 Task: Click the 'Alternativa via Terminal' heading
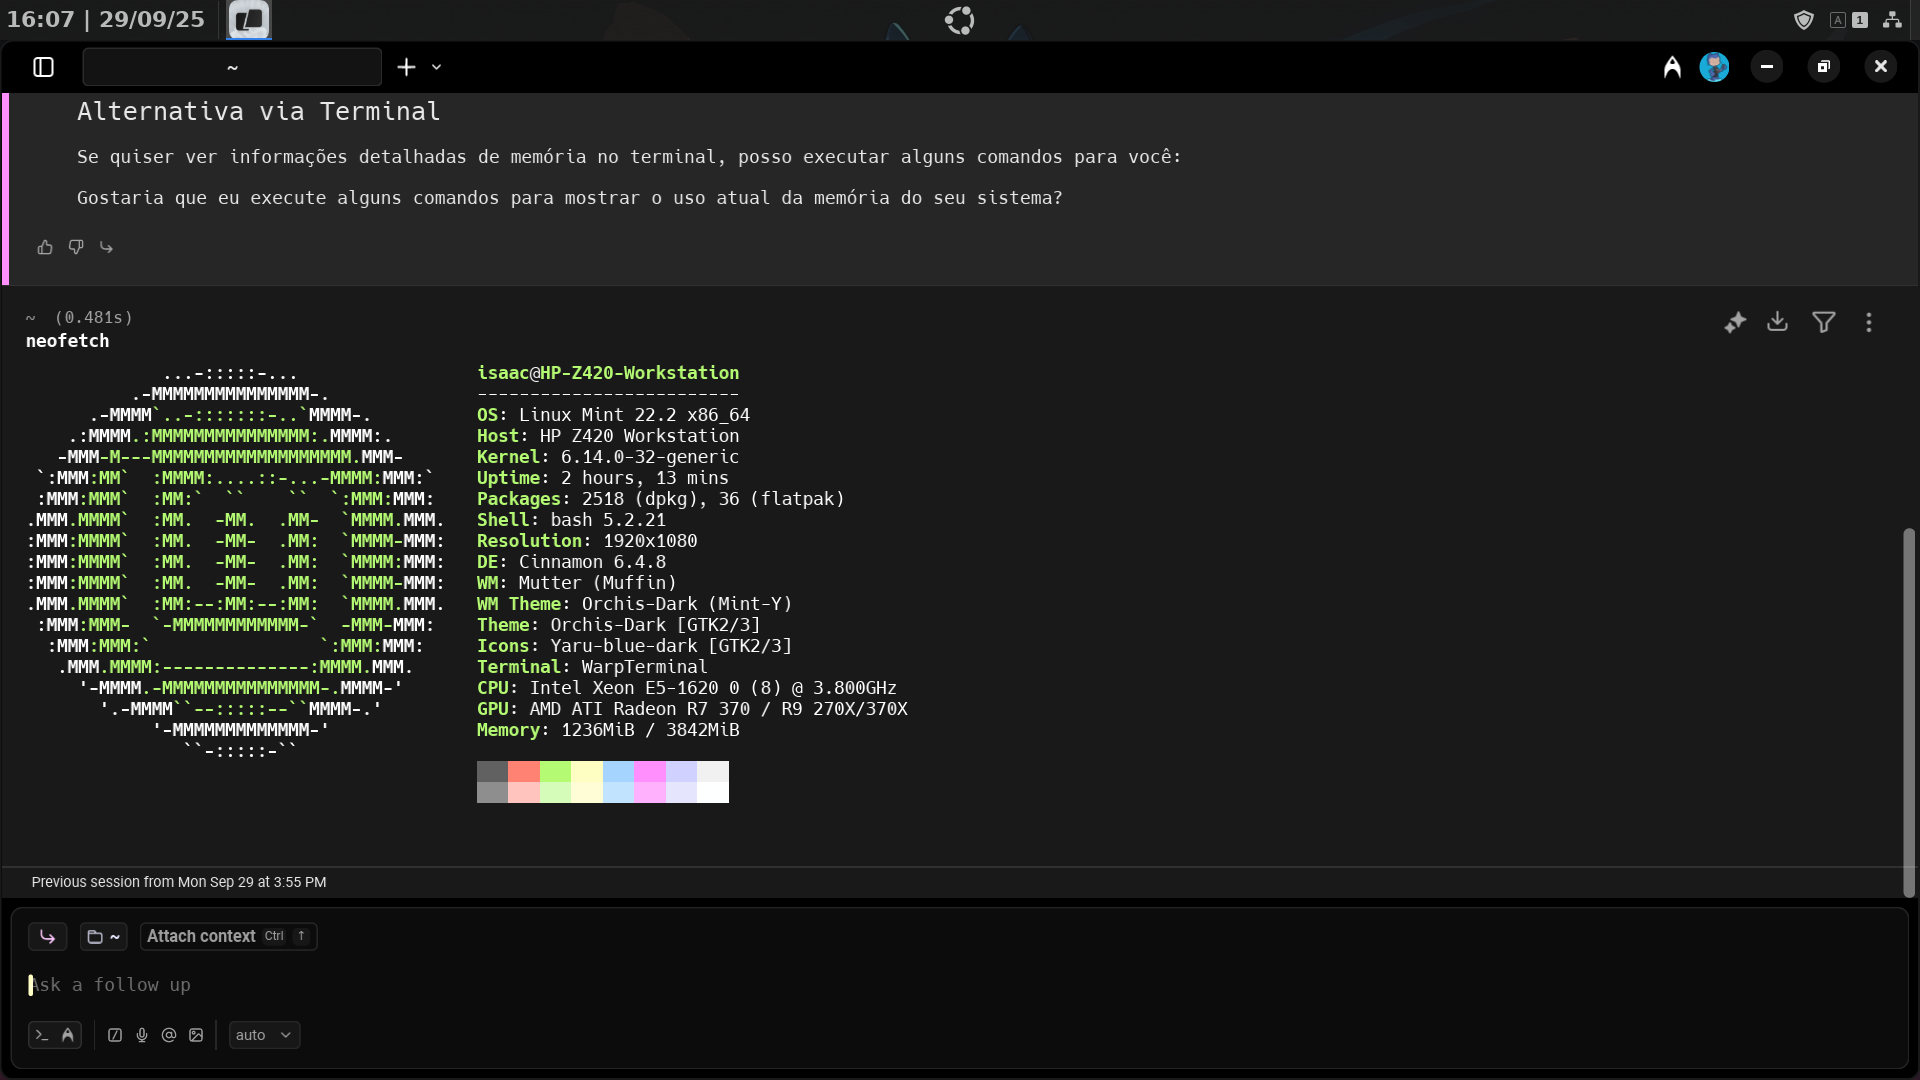tap(258, 111)
